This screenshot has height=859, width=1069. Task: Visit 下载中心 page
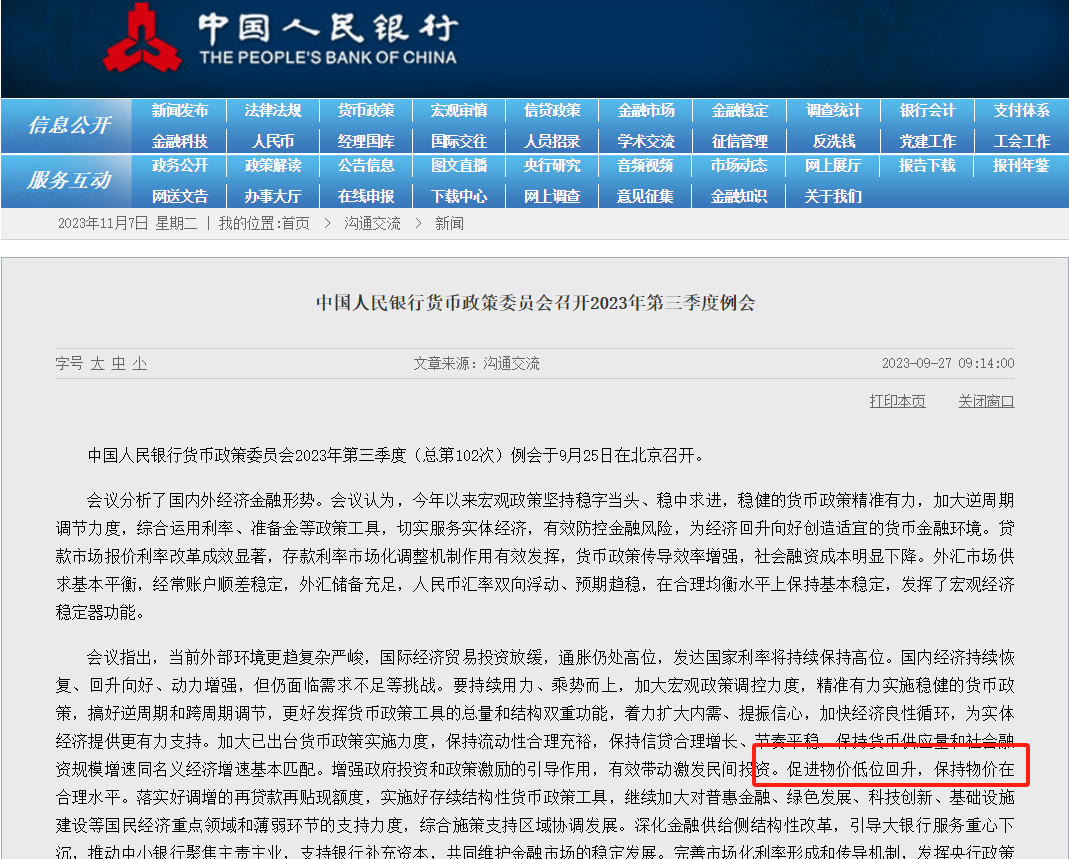[x=459, y=196]
